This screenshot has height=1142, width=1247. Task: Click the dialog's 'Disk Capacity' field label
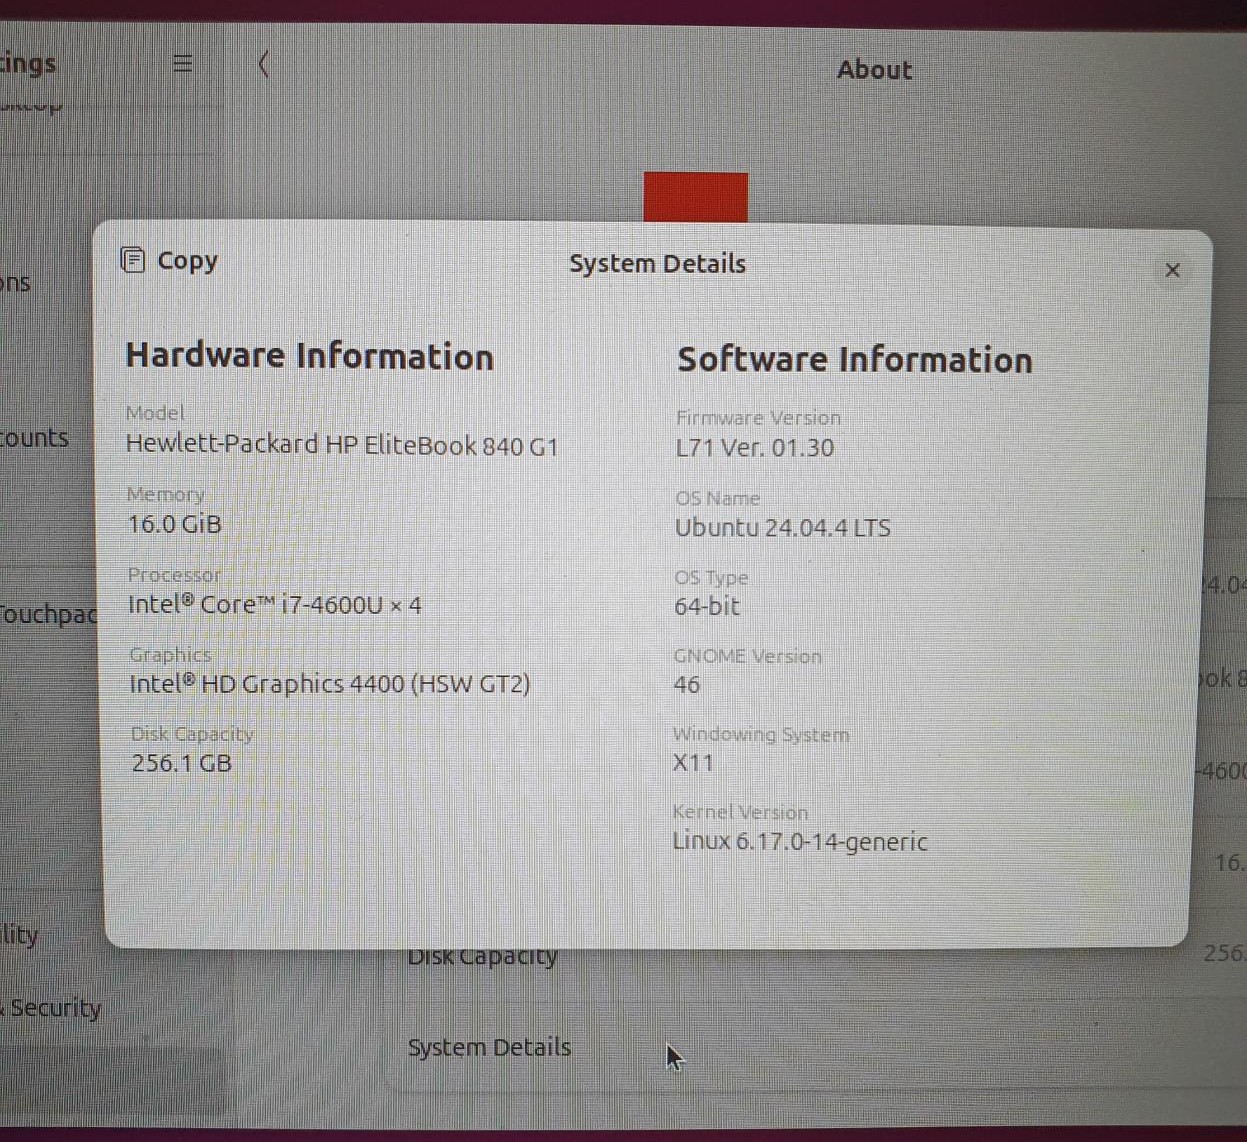pos(192,734)
